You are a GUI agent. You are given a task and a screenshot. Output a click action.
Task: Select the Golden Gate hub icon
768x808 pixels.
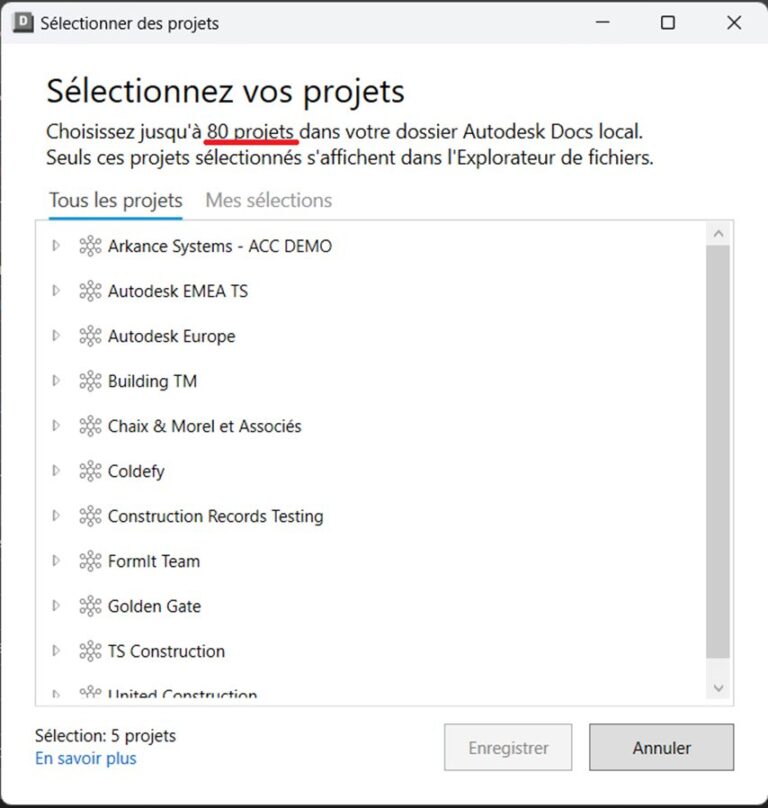point(90,606)
